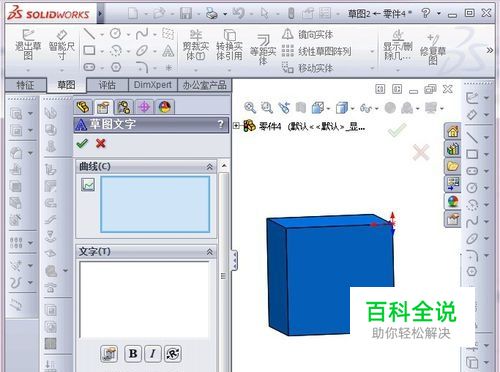Select the Corner Rectangle tool in the ribbon
500x372 pixels.
point(89,51)
